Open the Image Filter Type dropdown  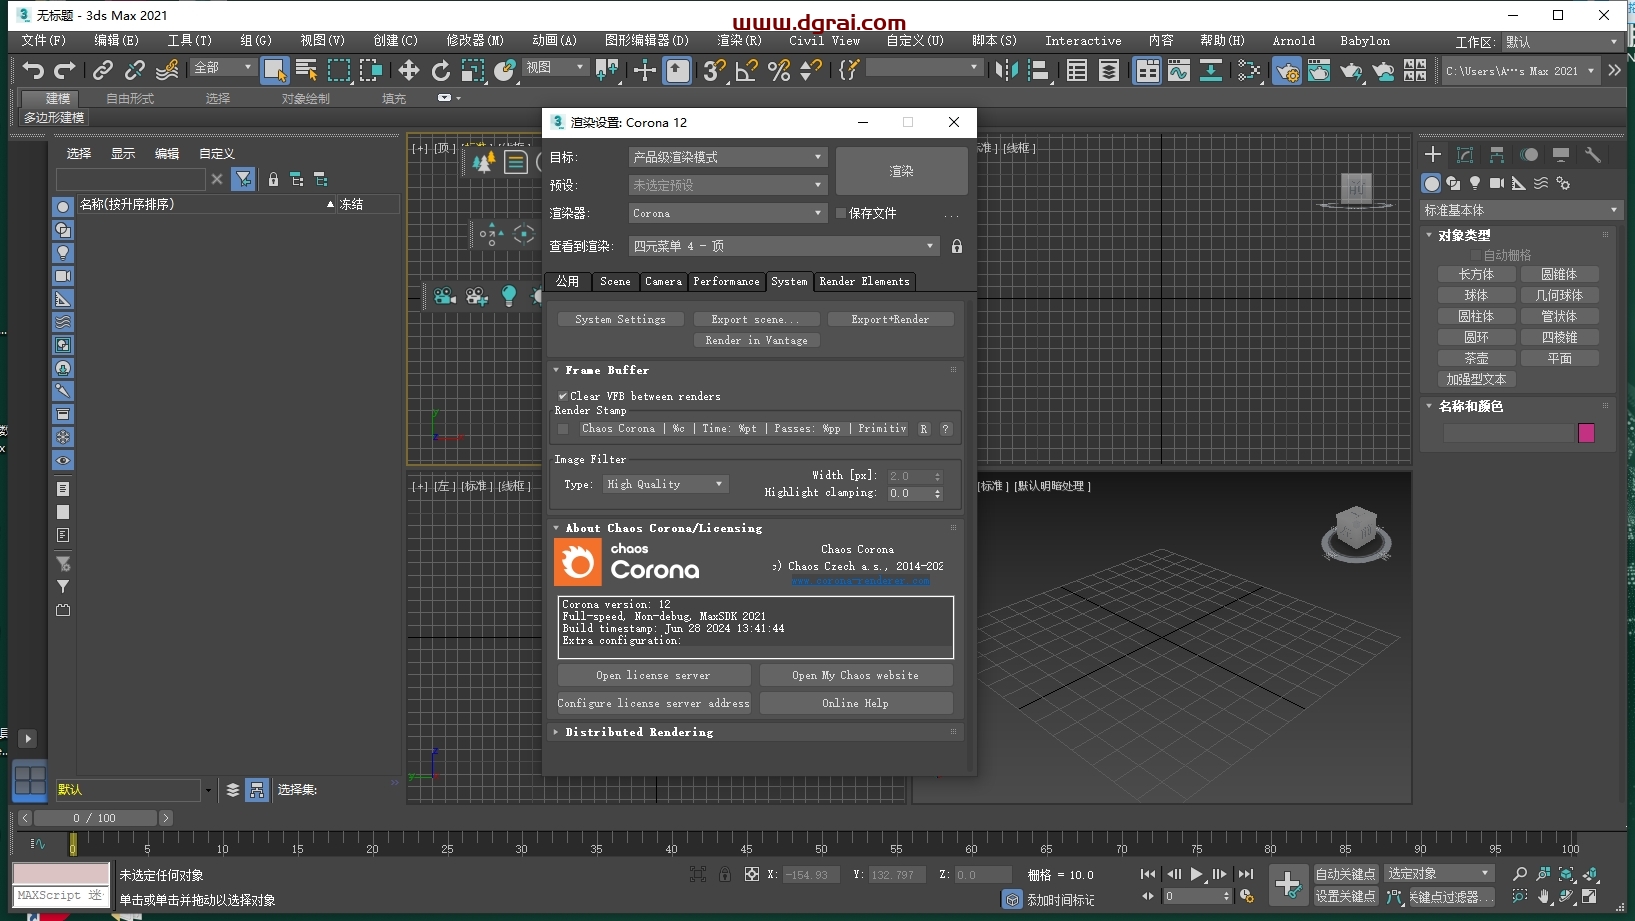coord(665,484)
